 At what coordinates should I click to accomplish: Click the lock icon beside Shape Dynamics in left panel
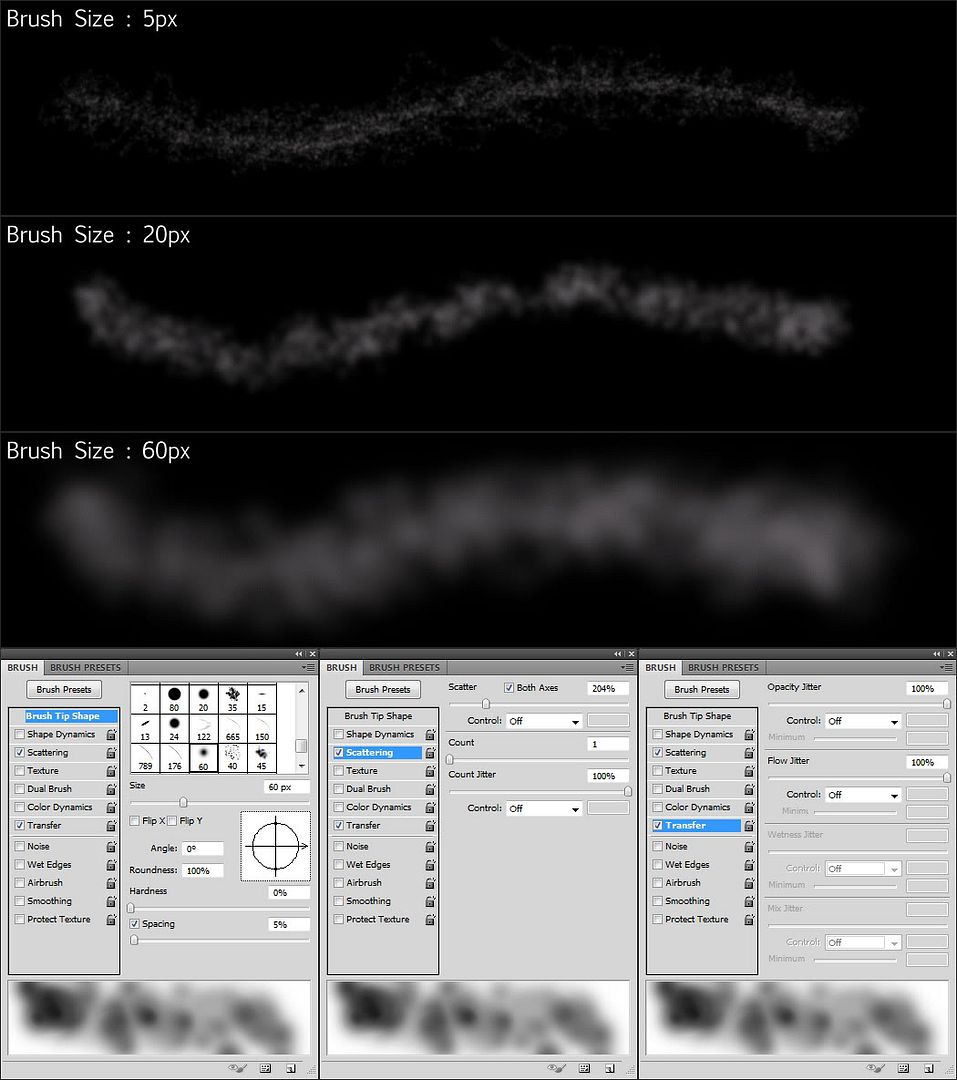tap(111, 735)
